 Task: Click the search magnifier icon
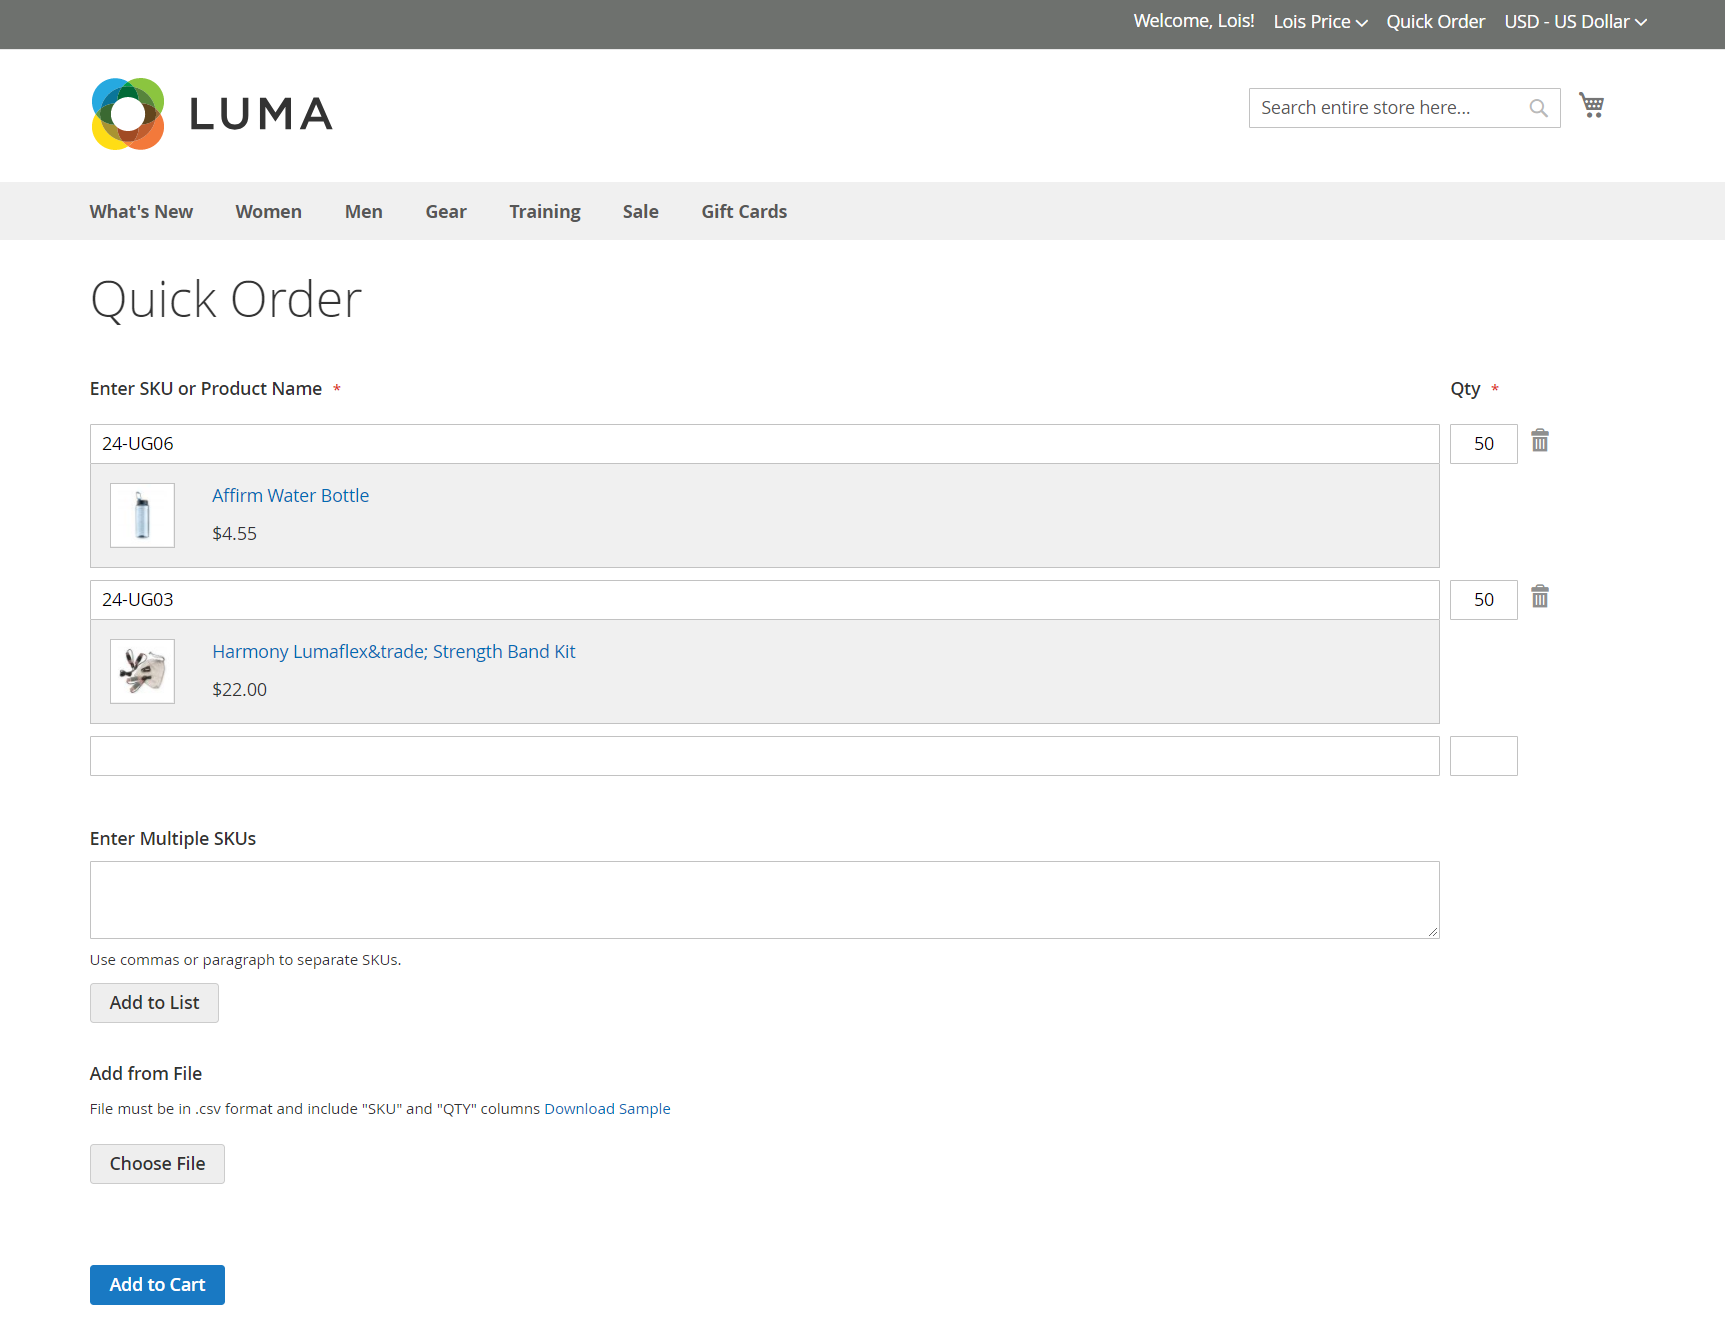(x=1537, y=107)
